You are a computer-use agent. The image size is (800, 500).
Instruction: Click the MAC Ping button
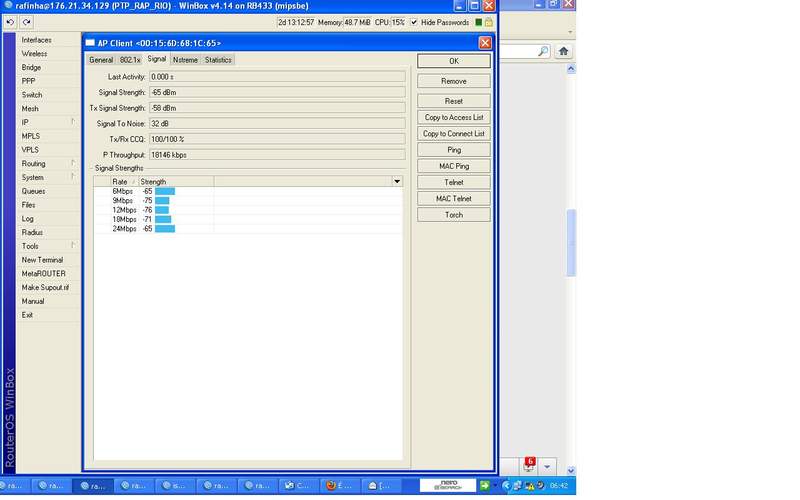tap(454, 166)
